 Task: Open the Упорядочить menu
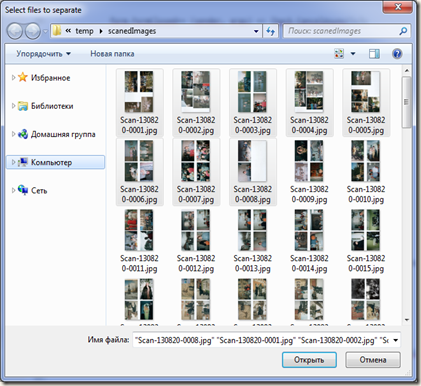[44, 54]
